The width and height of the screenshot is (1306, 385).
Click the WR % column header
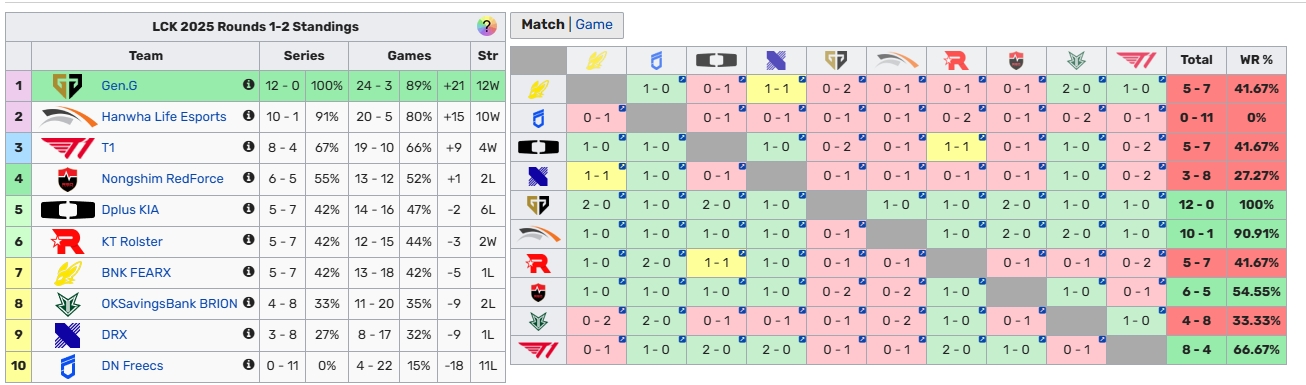[x=1255, y=60]
